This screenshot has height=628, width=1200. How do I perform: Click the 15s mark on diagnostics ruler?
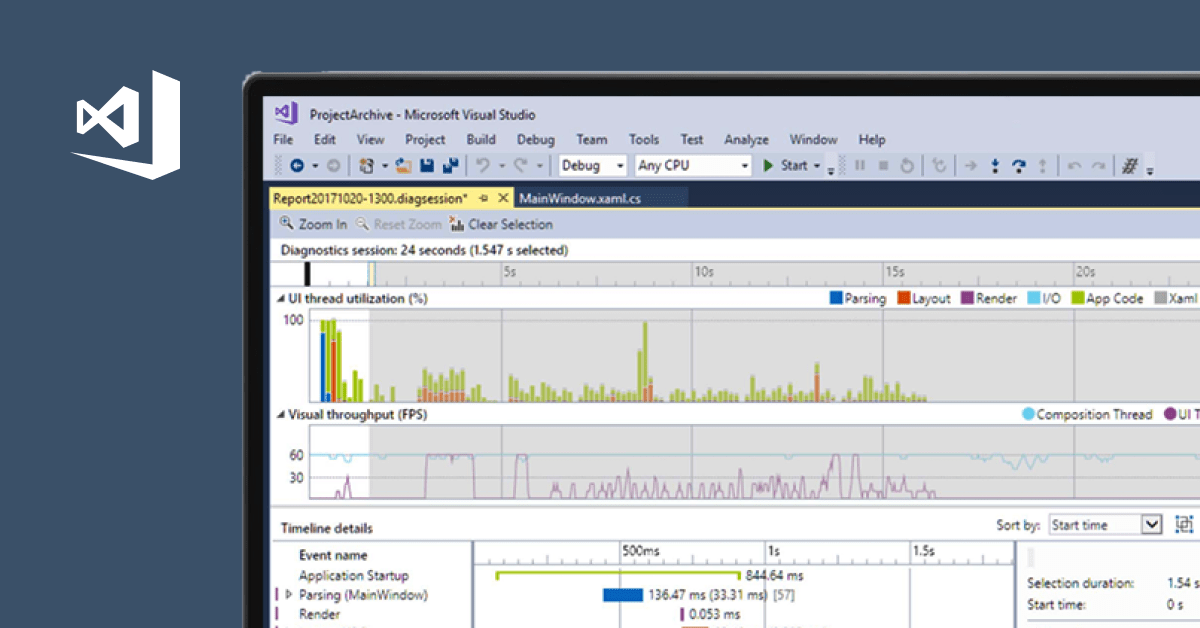coord(894,271)
